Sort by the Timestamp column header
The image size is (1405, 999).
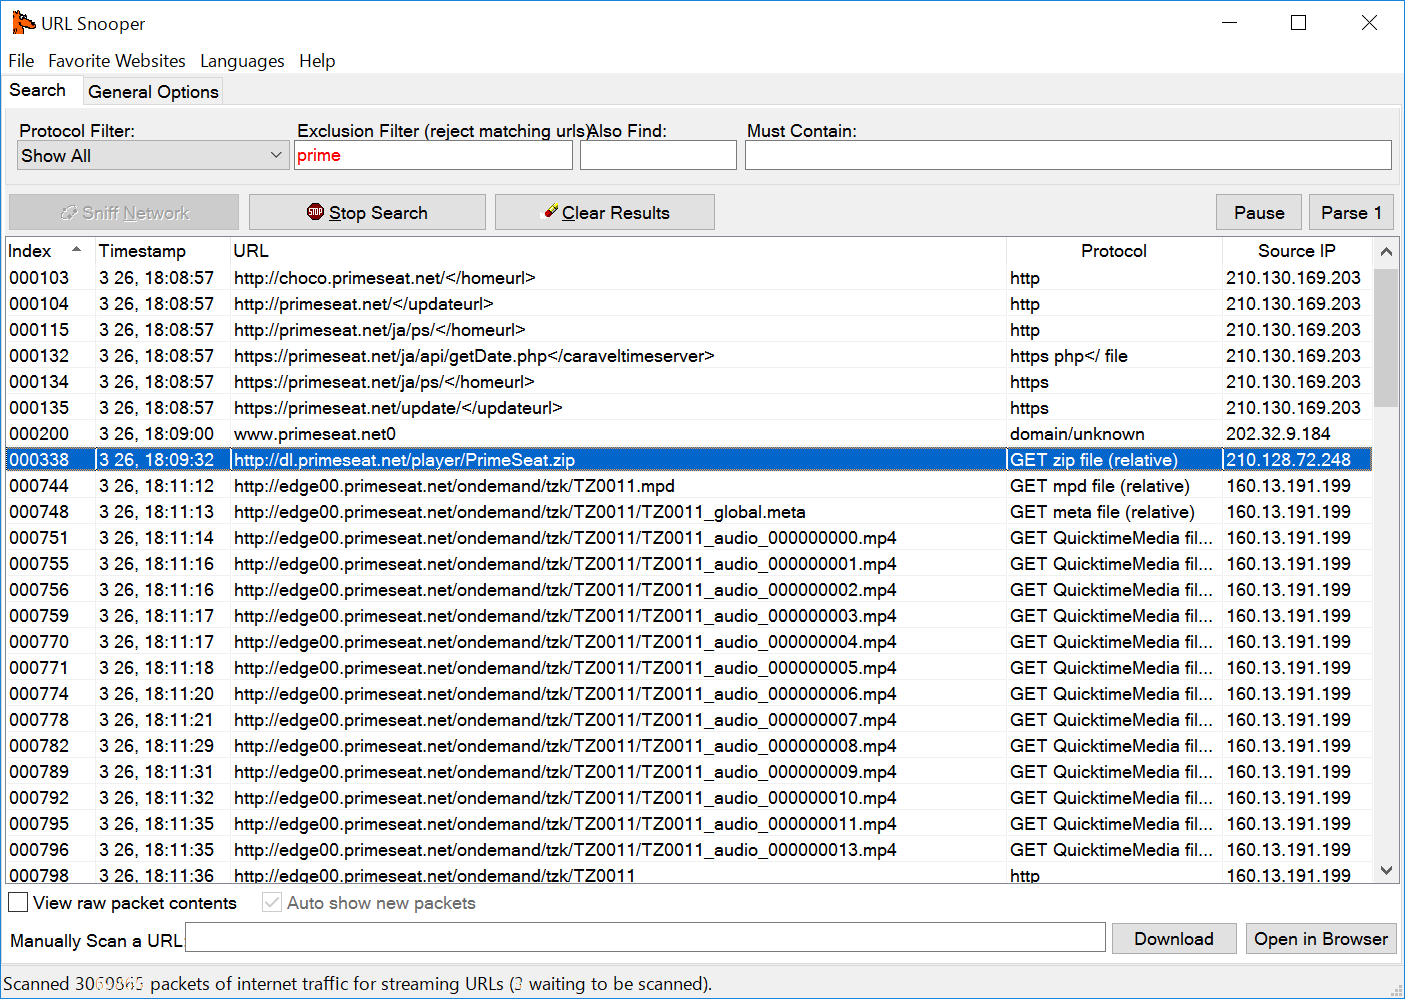pyautogui.click(x=162, y=251)
